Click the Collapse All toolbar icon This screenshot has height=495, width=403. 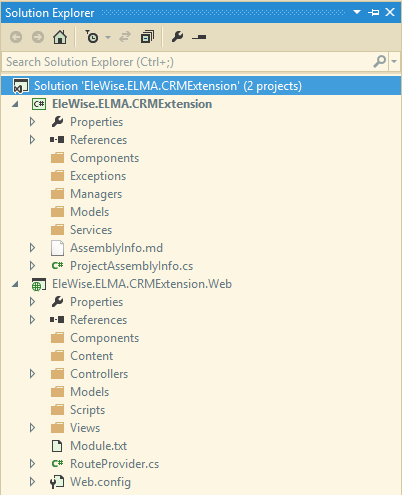point(147,37)
